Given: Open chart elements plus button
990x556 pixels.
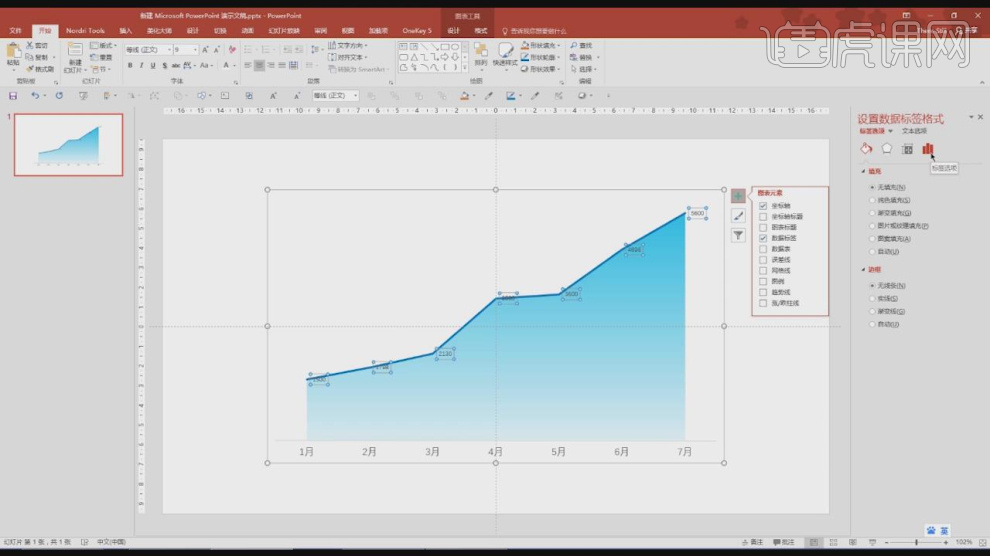Looking at the screenshot, I should pyautogui.click(x=737, y=196).
